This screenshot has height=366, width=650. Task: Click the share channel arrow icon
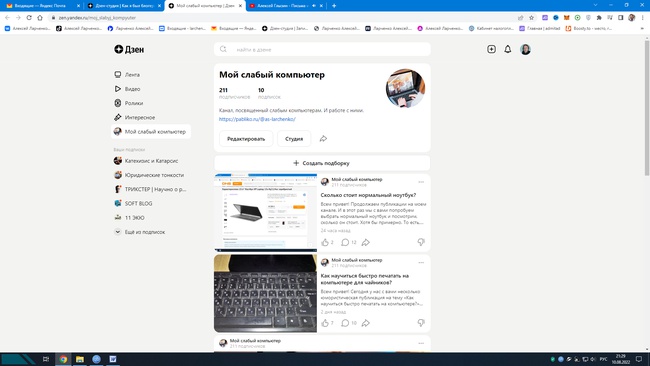tap(323, 138)
